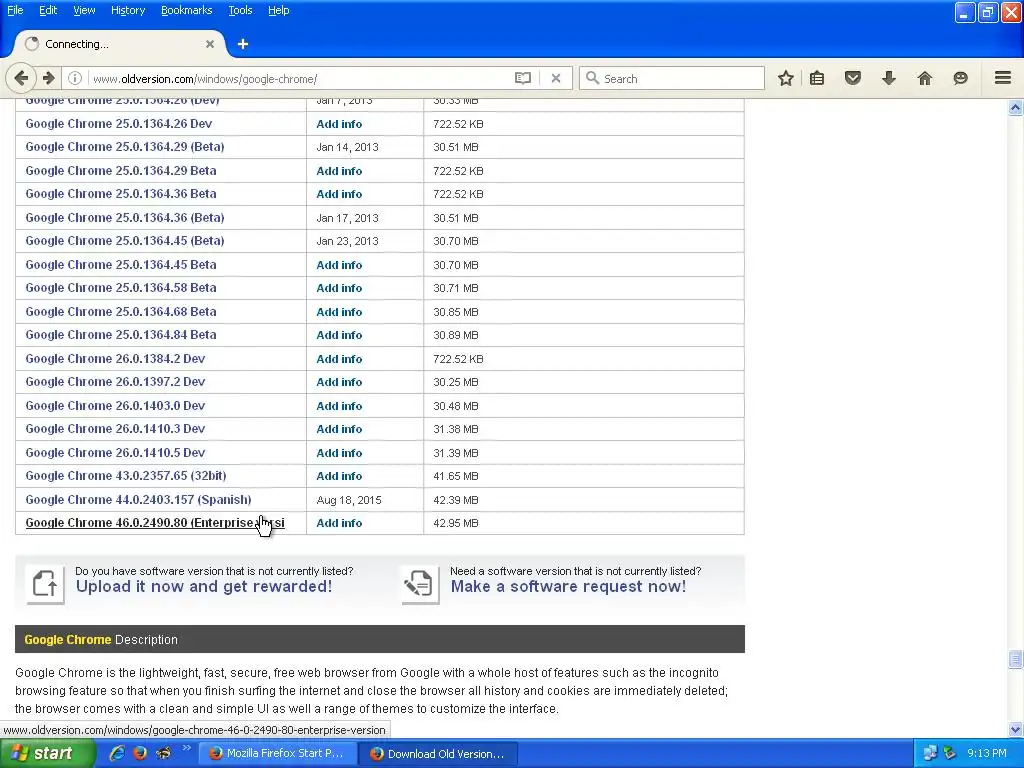The width and height of the screenshot is (1024, 768).
Task: Expand the quick launch chevron
Action: (186, 748)
